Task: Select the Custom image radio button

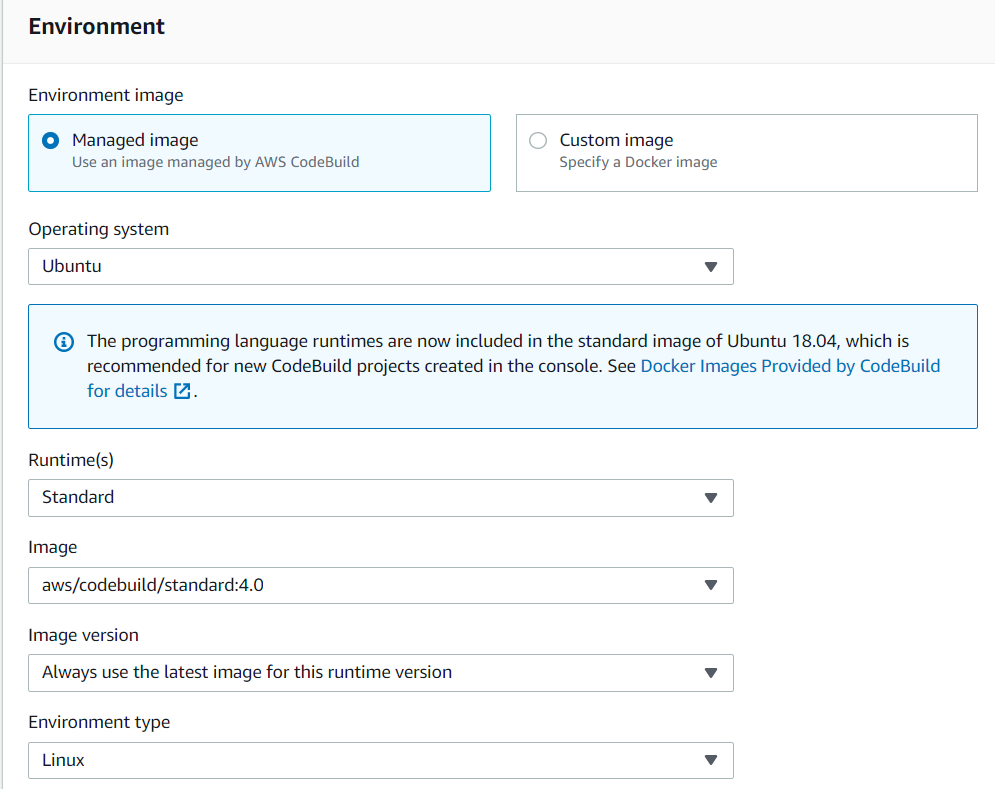Action: (x=538, y=140)
